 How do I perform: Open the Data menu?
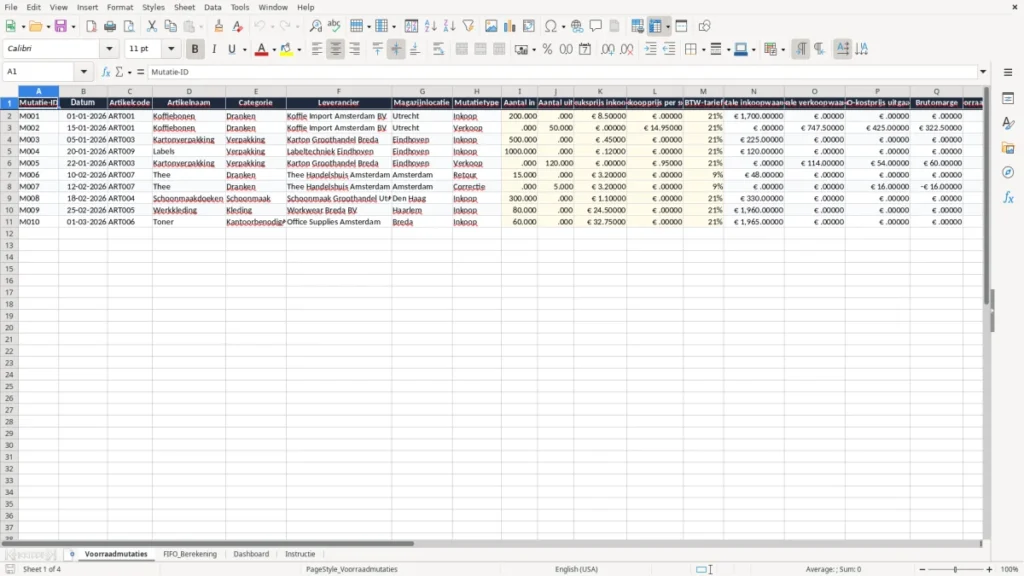pos(212,7)
